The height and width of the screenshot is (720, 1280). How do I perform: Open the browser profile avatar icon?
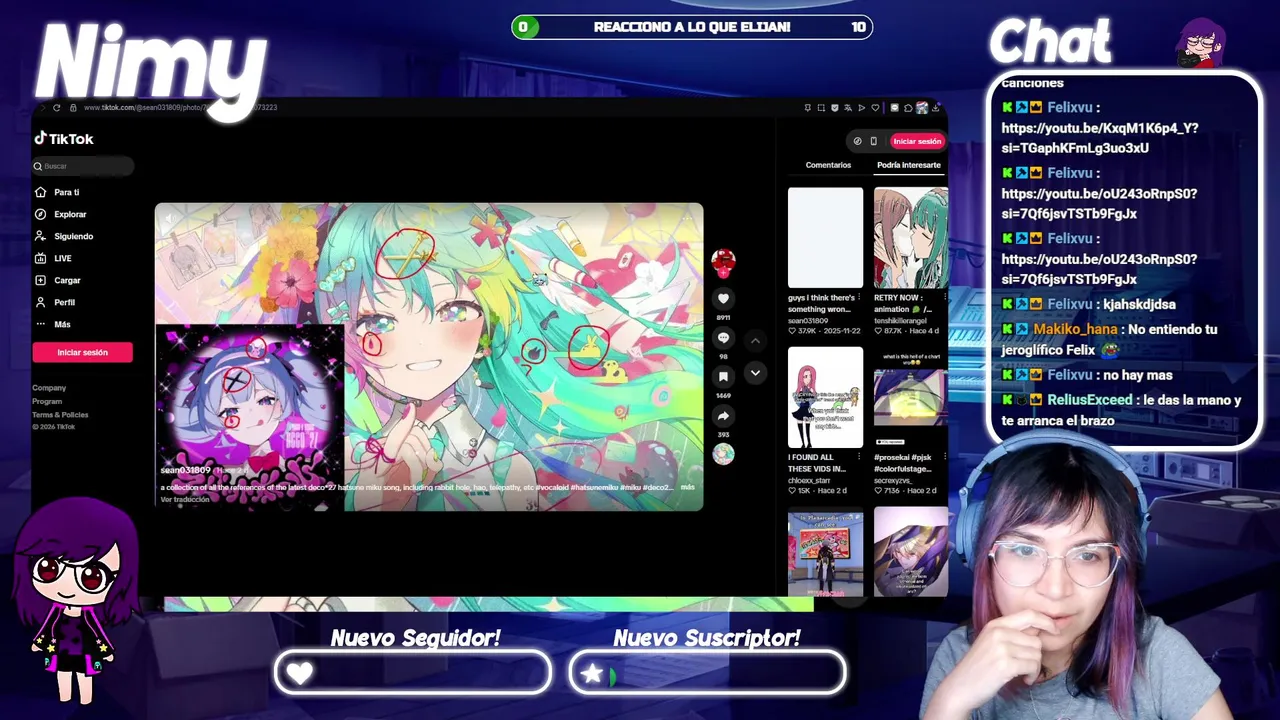922,108
